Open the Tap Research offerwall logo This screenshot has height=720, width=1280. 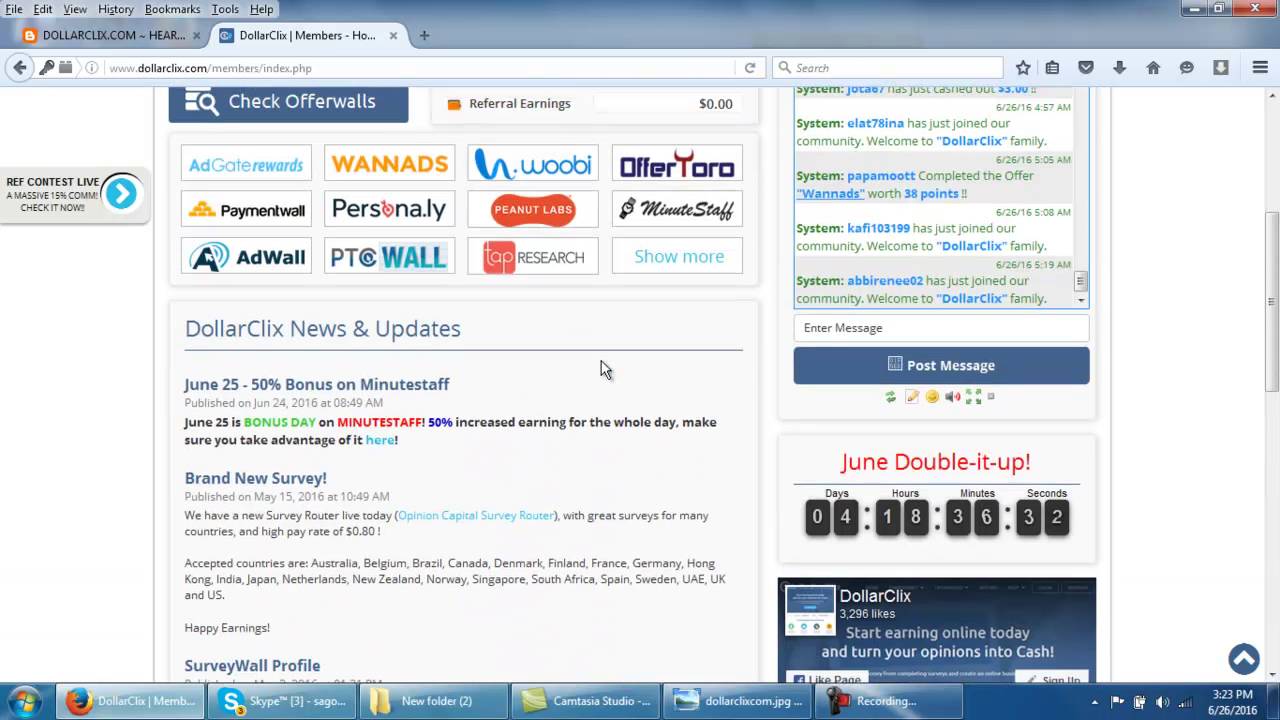[x=533, y=256]
